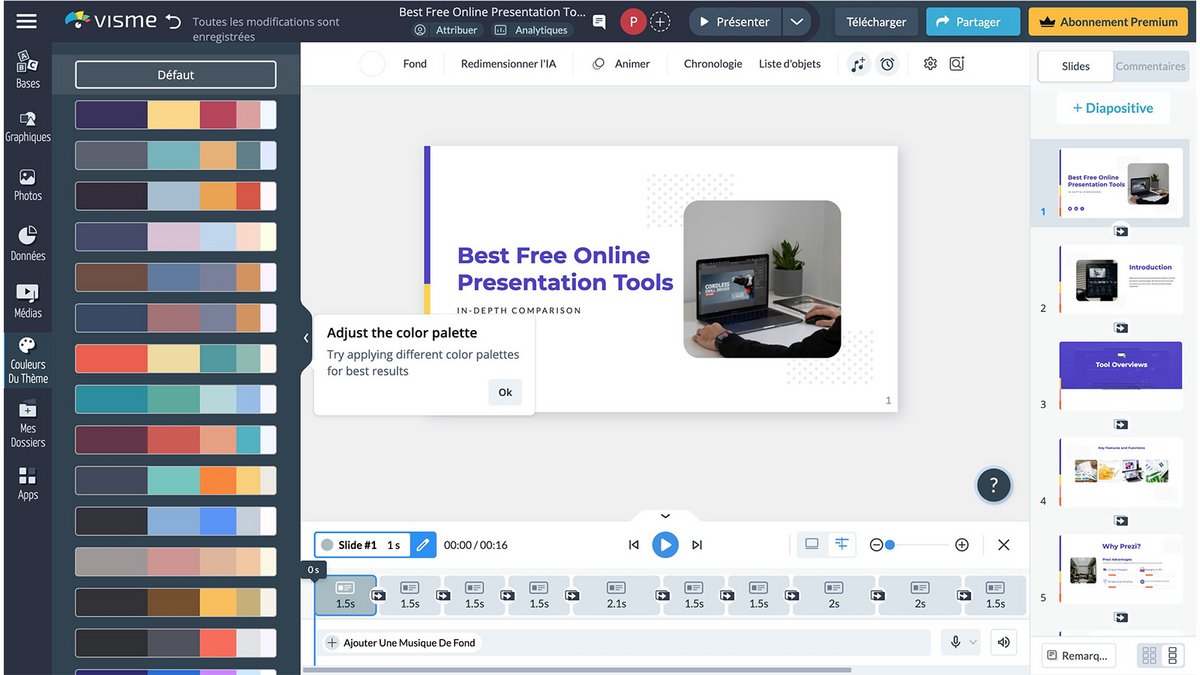Open the comments speech-bubble icon in header
1200x675 pixels.
click(x=599, y=21)
